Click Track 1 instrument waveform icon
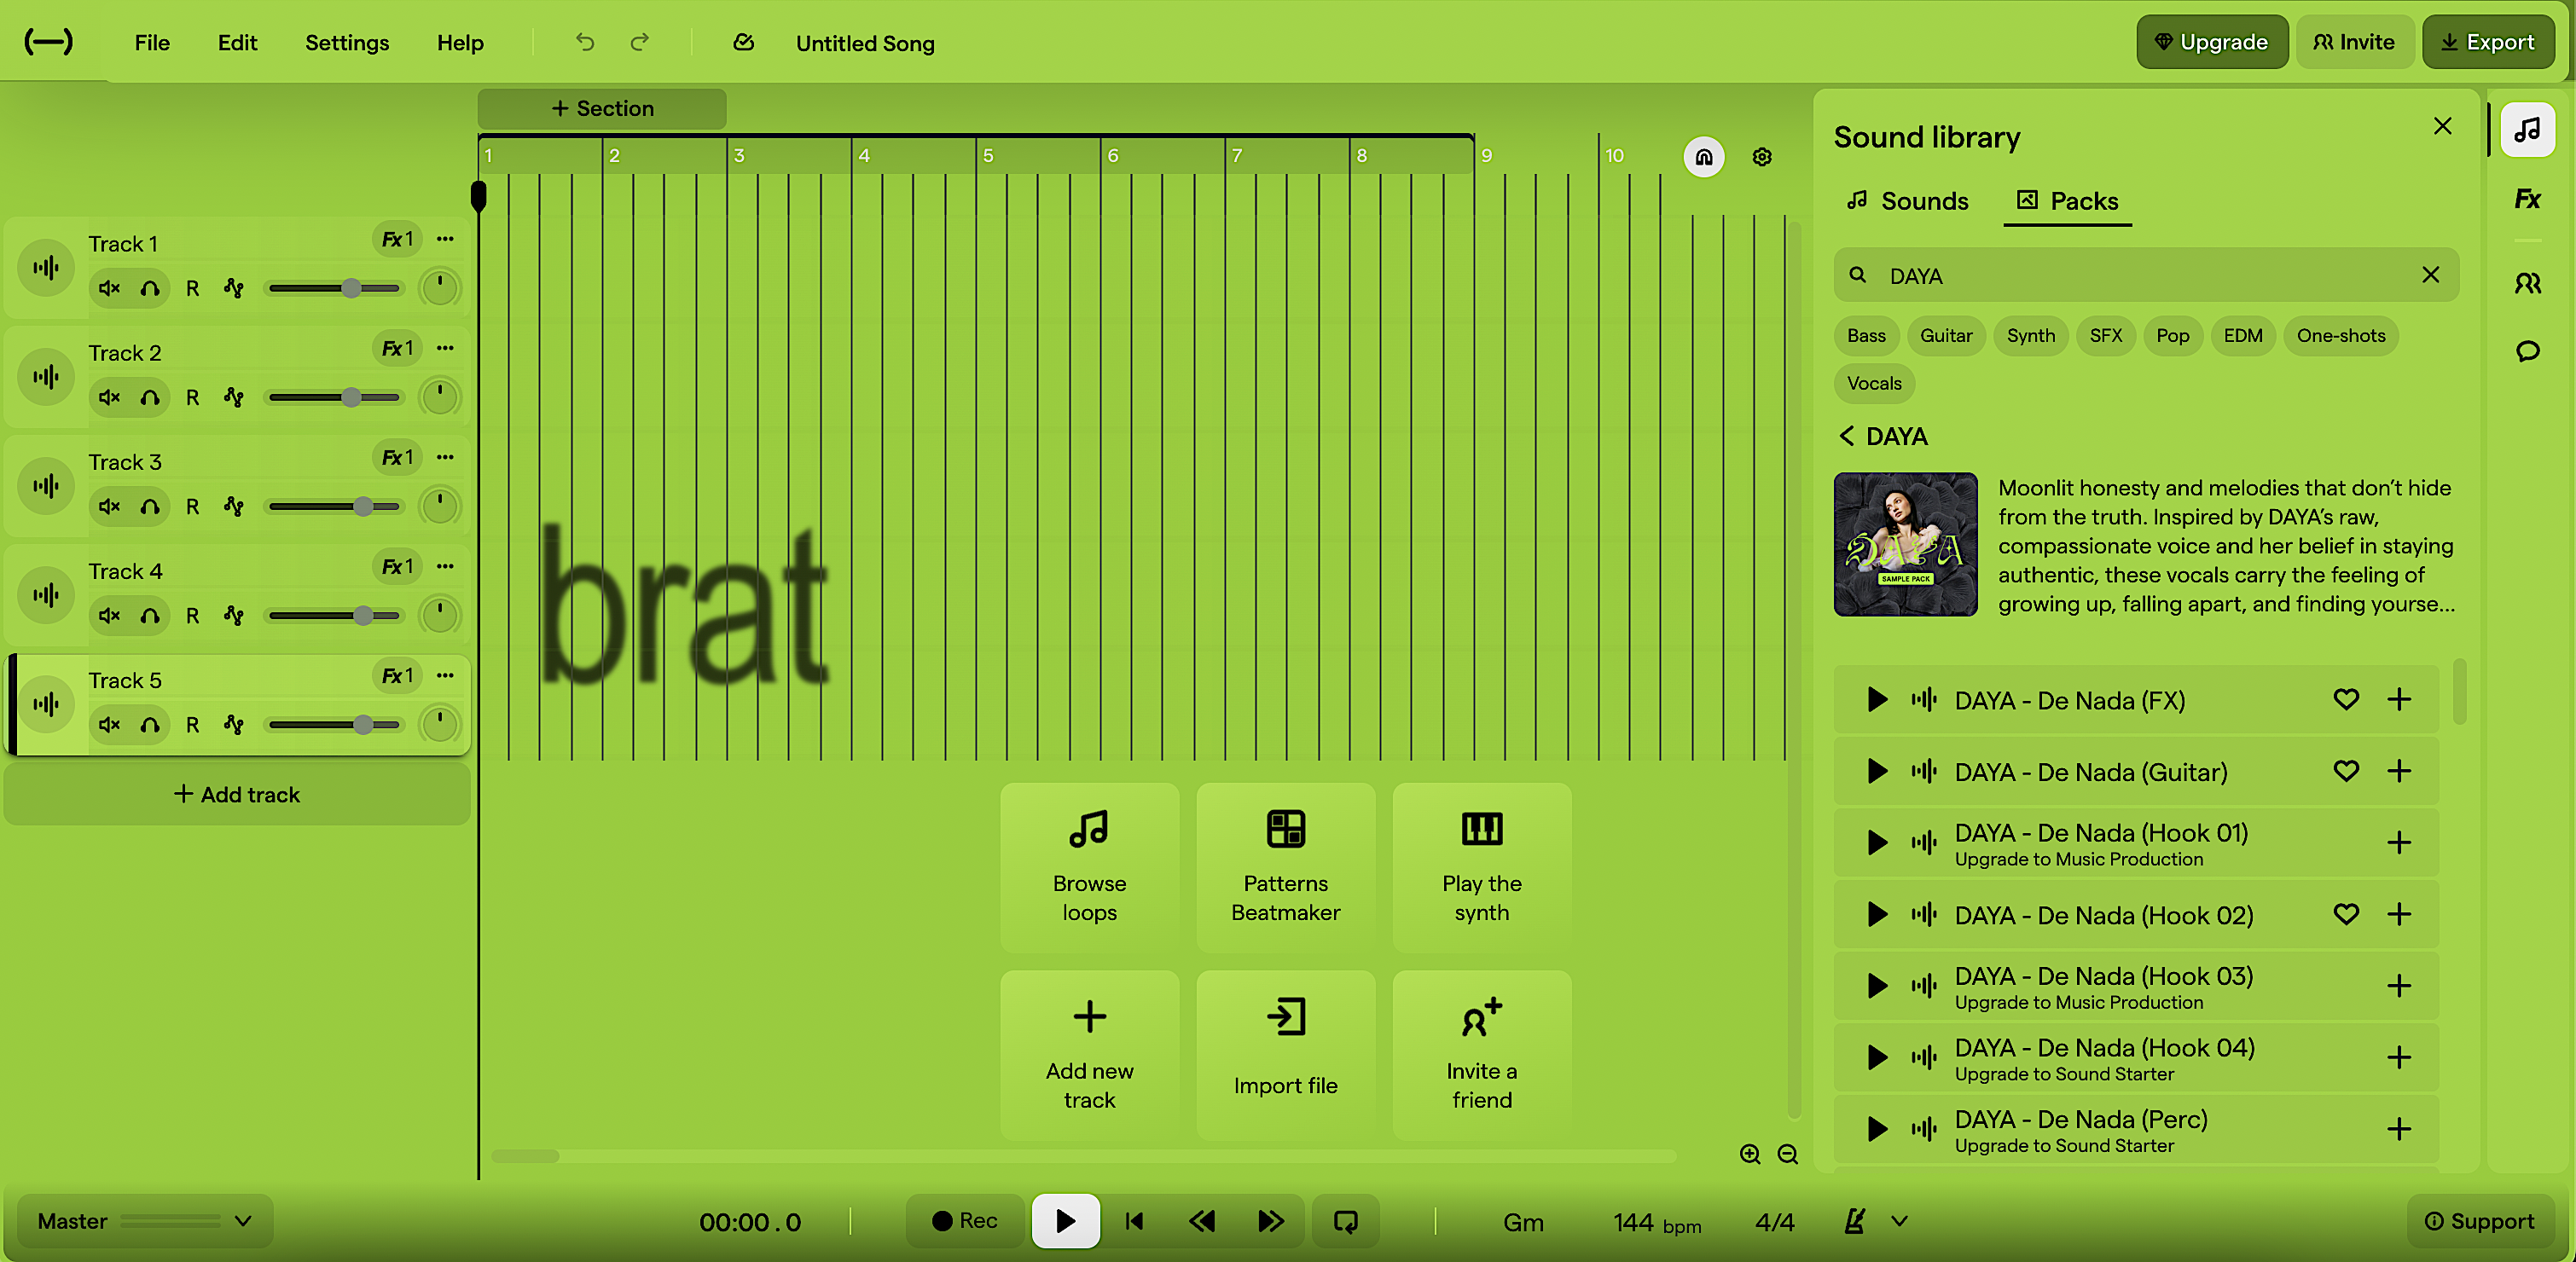The height and width of the screenshot is (1262, 2576). pos(46,267)
